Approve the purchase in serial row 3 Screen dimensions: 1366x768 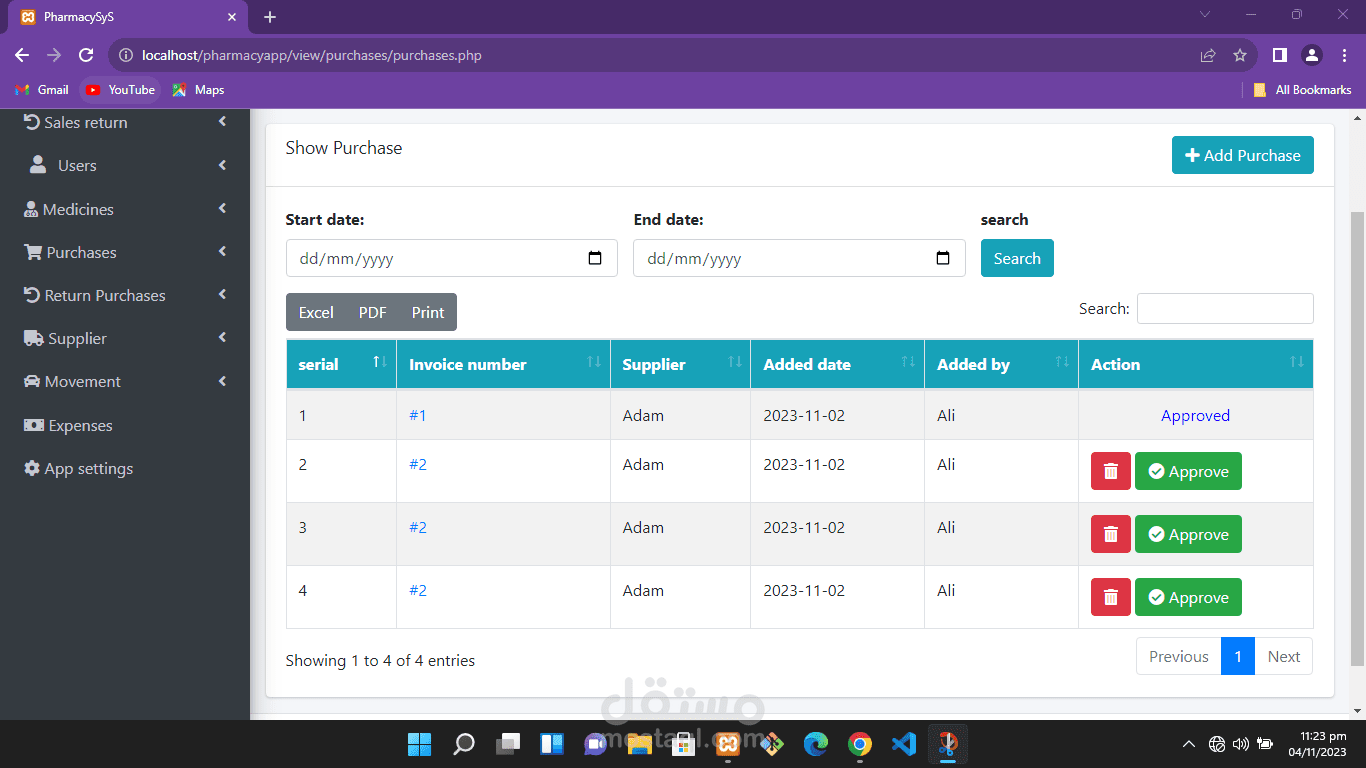[x=1188, y=534]
